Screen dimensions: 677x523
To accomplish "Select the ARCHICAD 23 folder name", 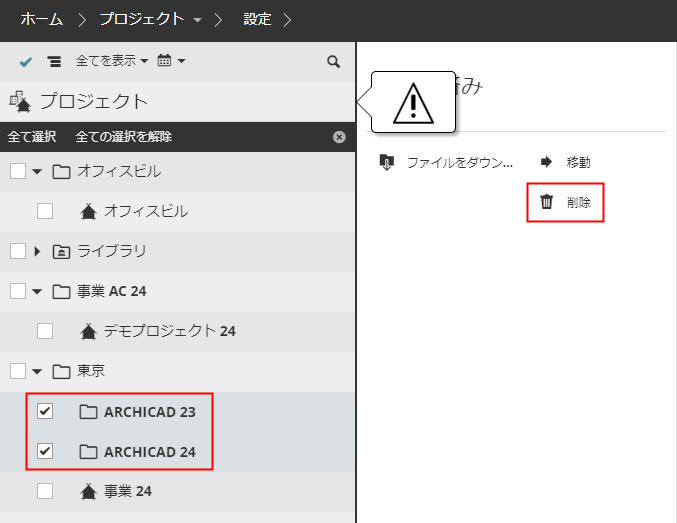I will (x=150, y=412).
